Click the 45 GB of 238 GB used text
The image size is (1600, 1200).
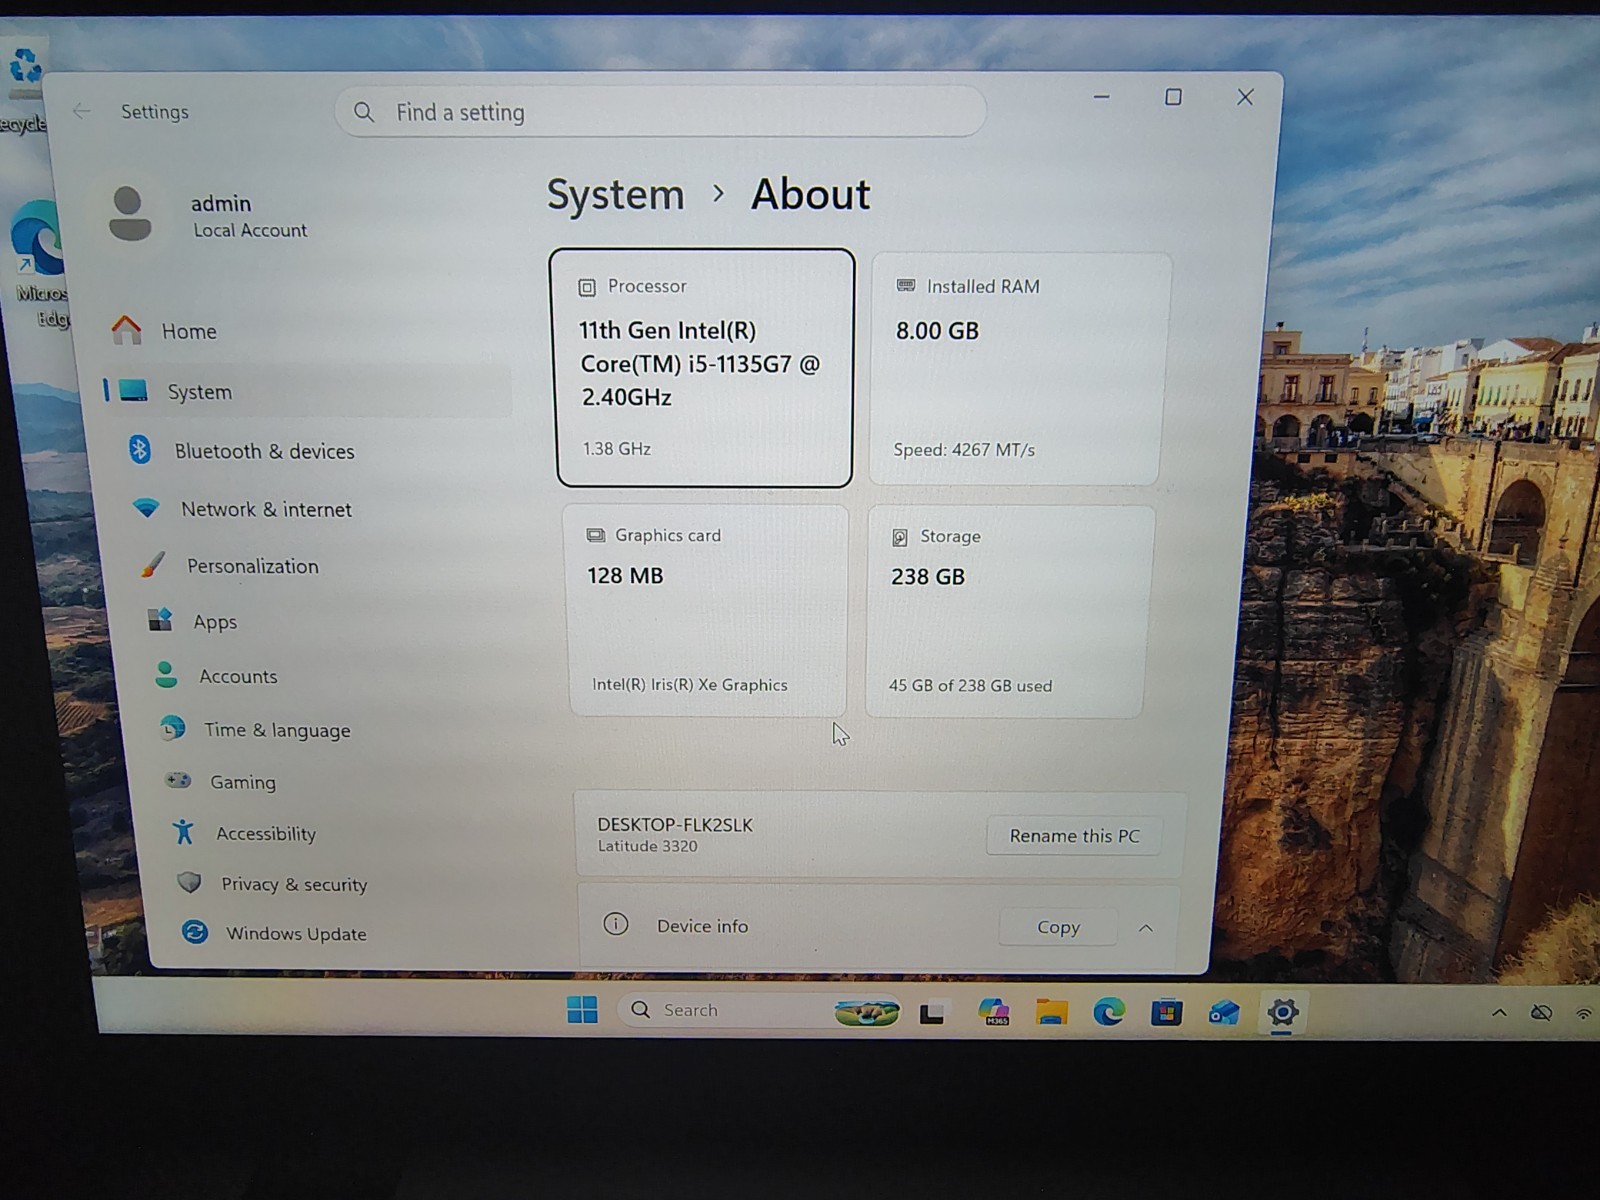[x=970, y=686]
